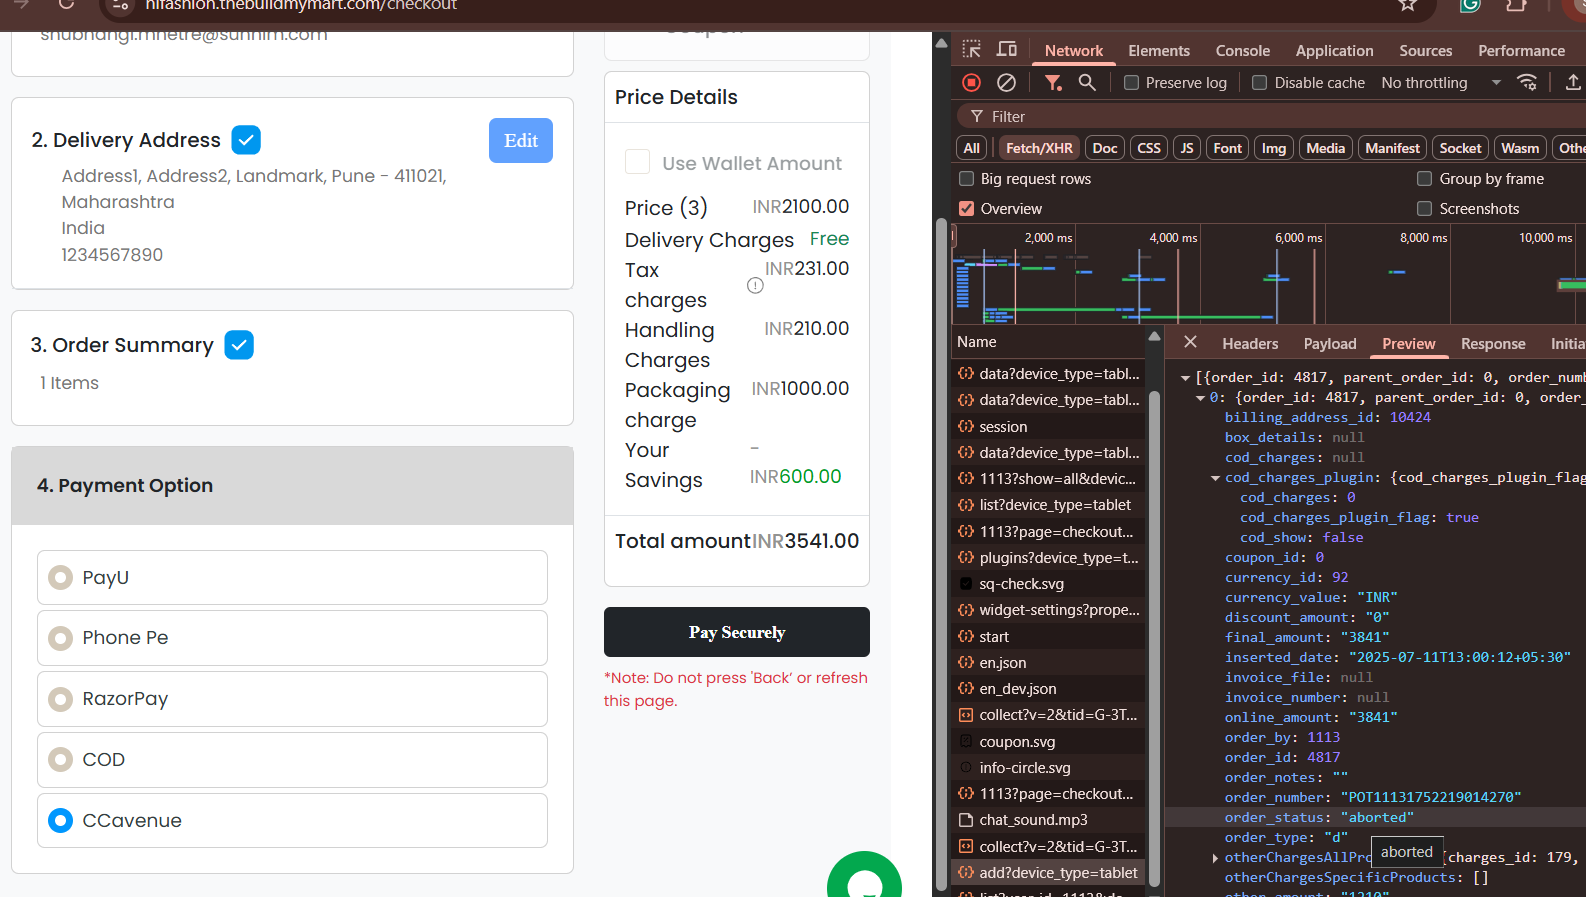The height and width of the screenshot is (897, 1586).
Task: Click the bookmark star icon
Action: click(x=1408, y=5)
